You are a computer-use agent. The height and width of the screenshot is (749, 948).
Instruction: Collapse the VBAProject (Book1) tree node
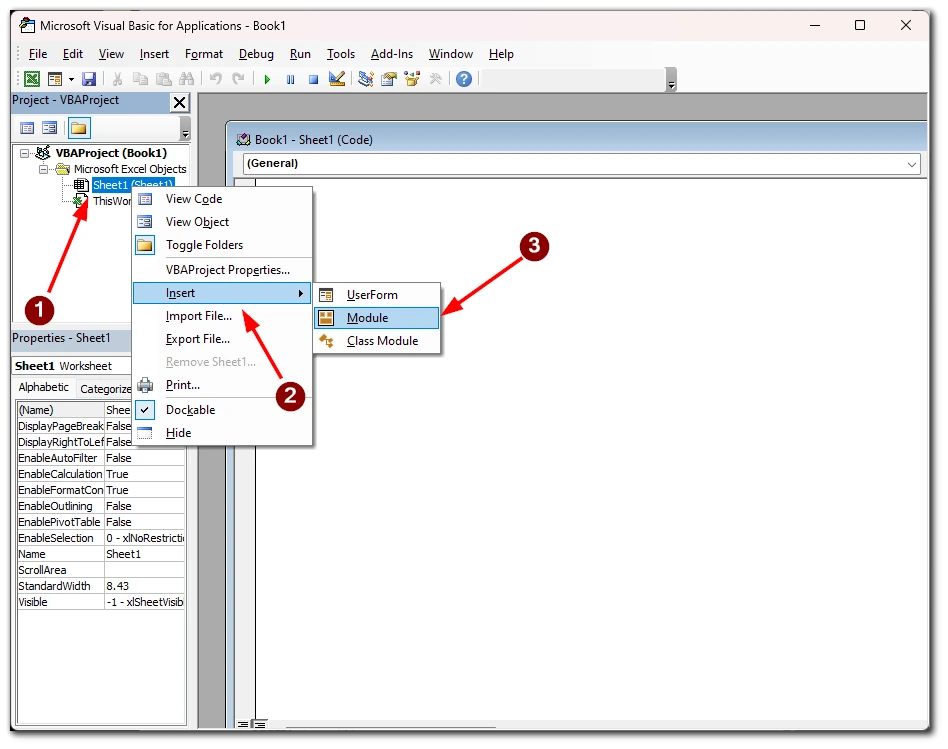tap(24, 154)
